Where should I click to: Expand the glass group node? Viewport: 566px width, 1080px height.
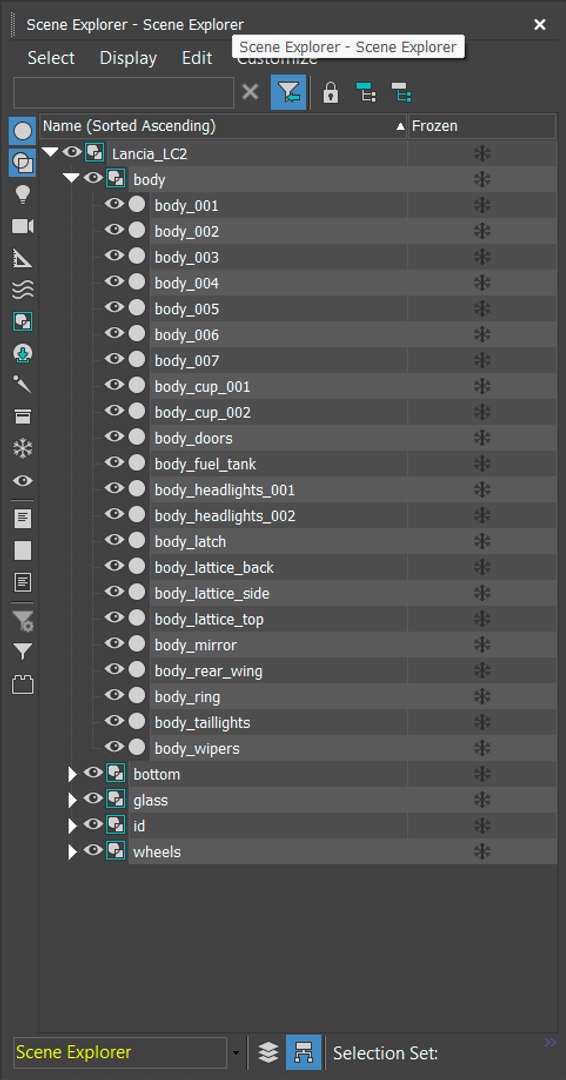[72, 800]
